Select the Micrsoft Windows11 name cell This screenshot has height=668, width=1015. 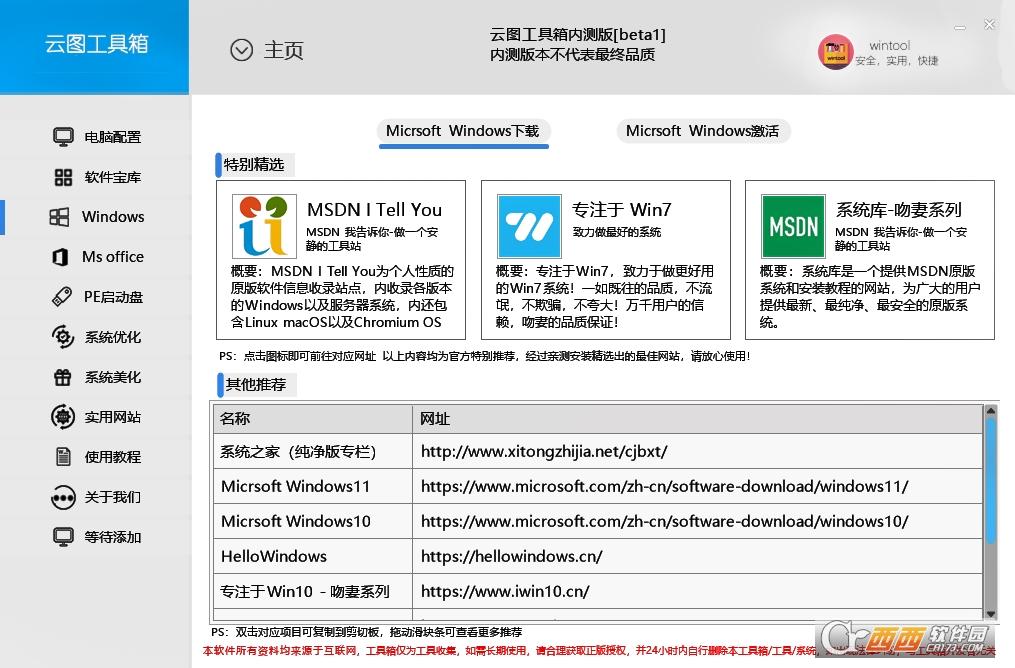[x=313, y=486]
